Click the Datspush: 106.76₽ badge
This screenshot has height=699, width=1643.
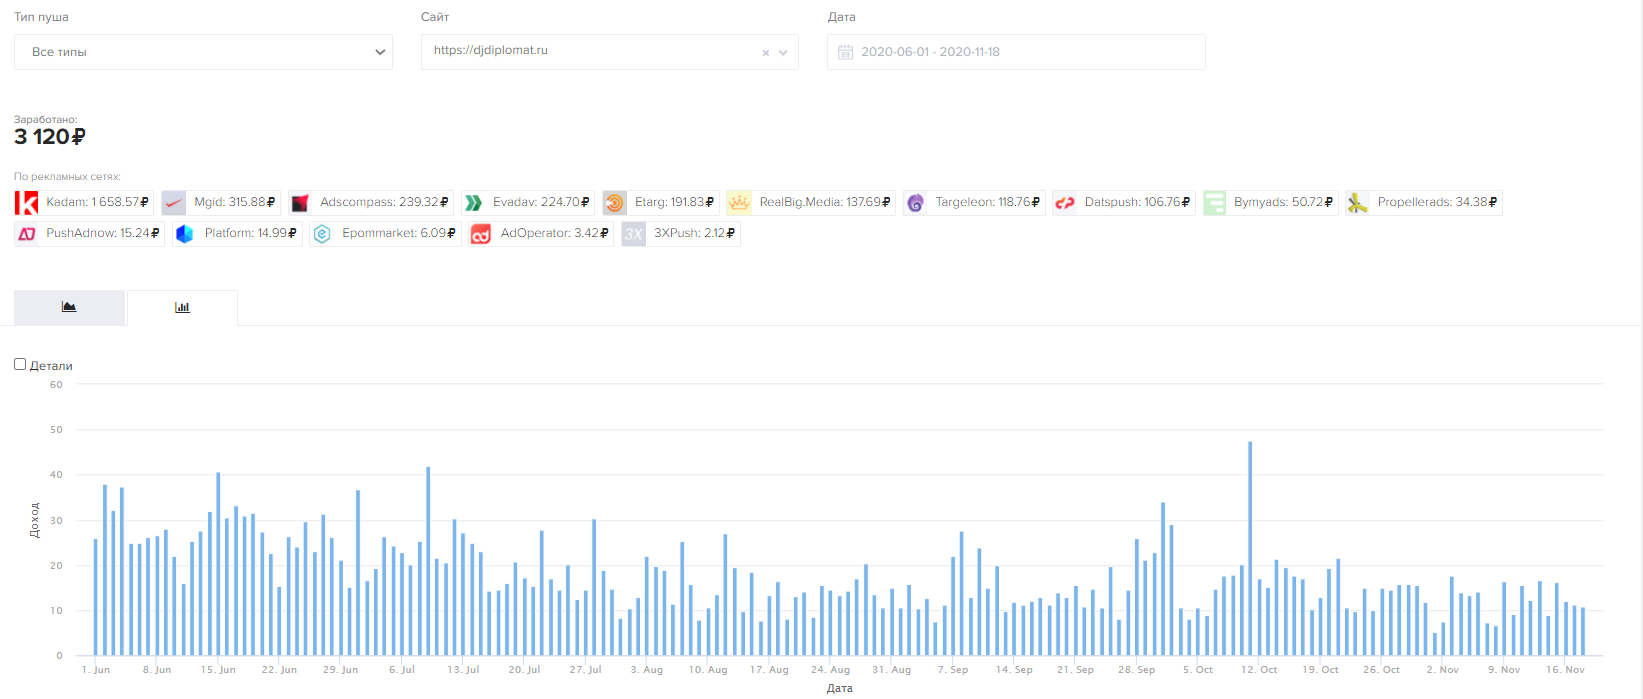tap(1124, 203)
